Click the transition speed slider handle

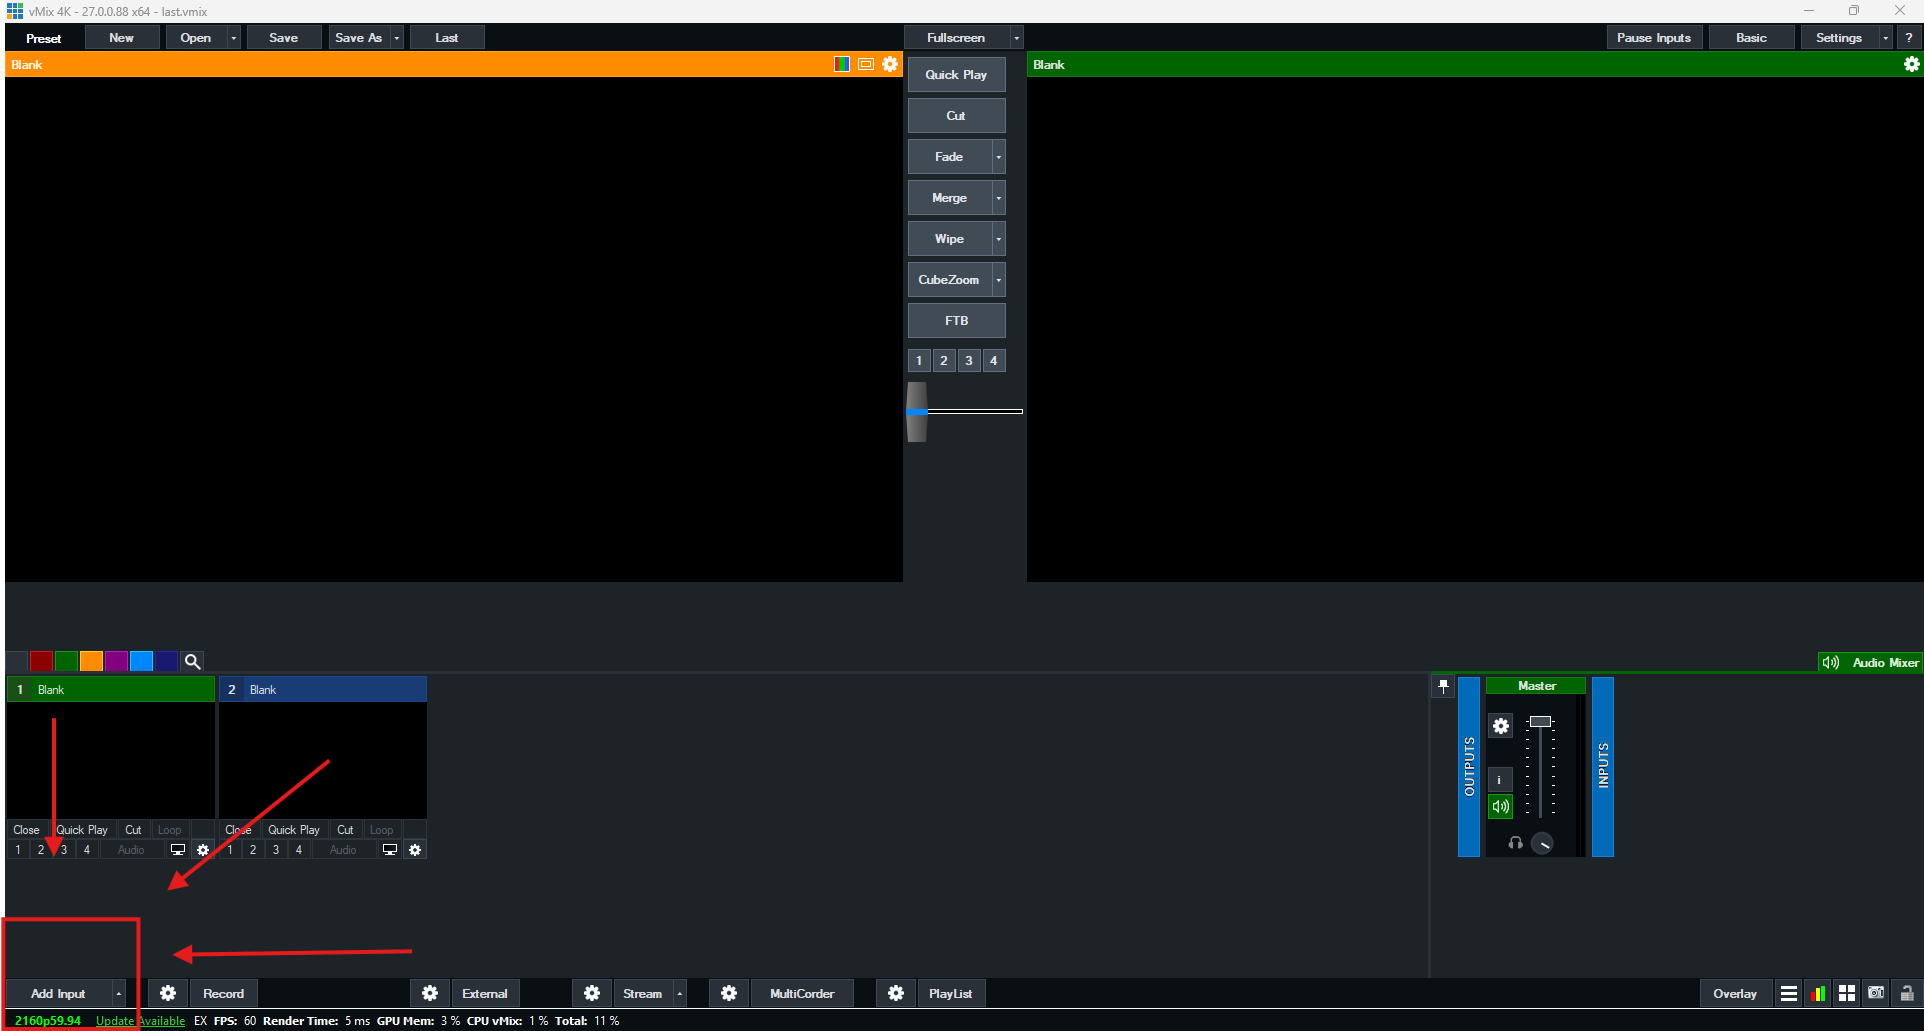916,411
